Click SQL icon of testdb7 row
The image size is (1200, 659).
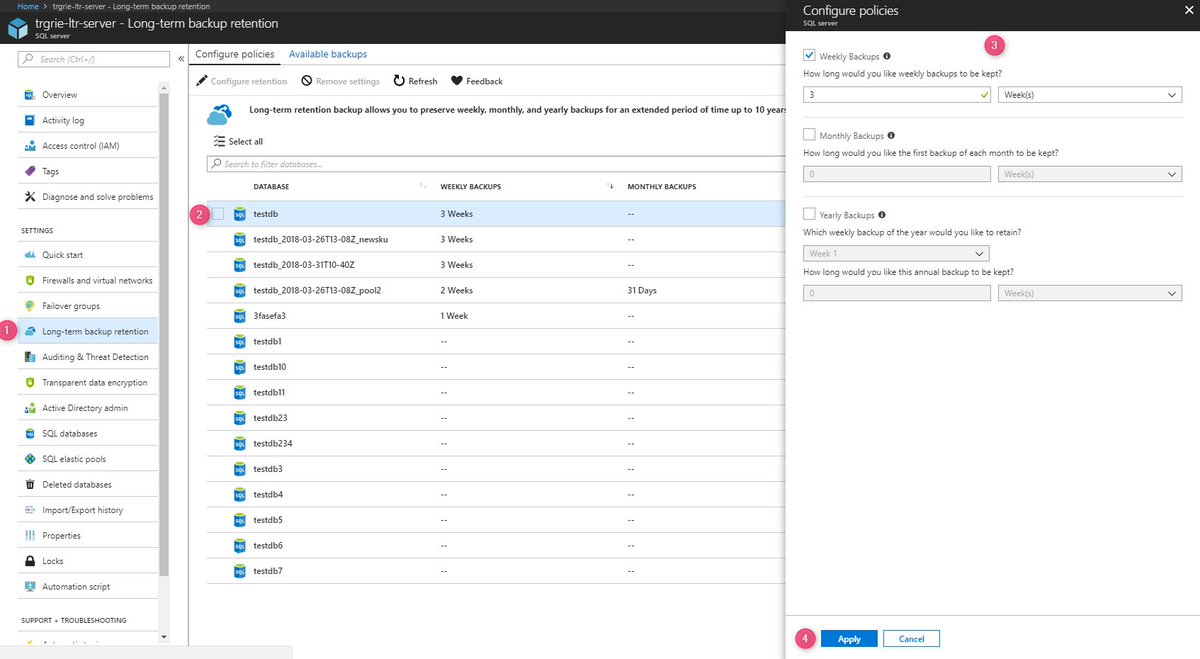240,571
